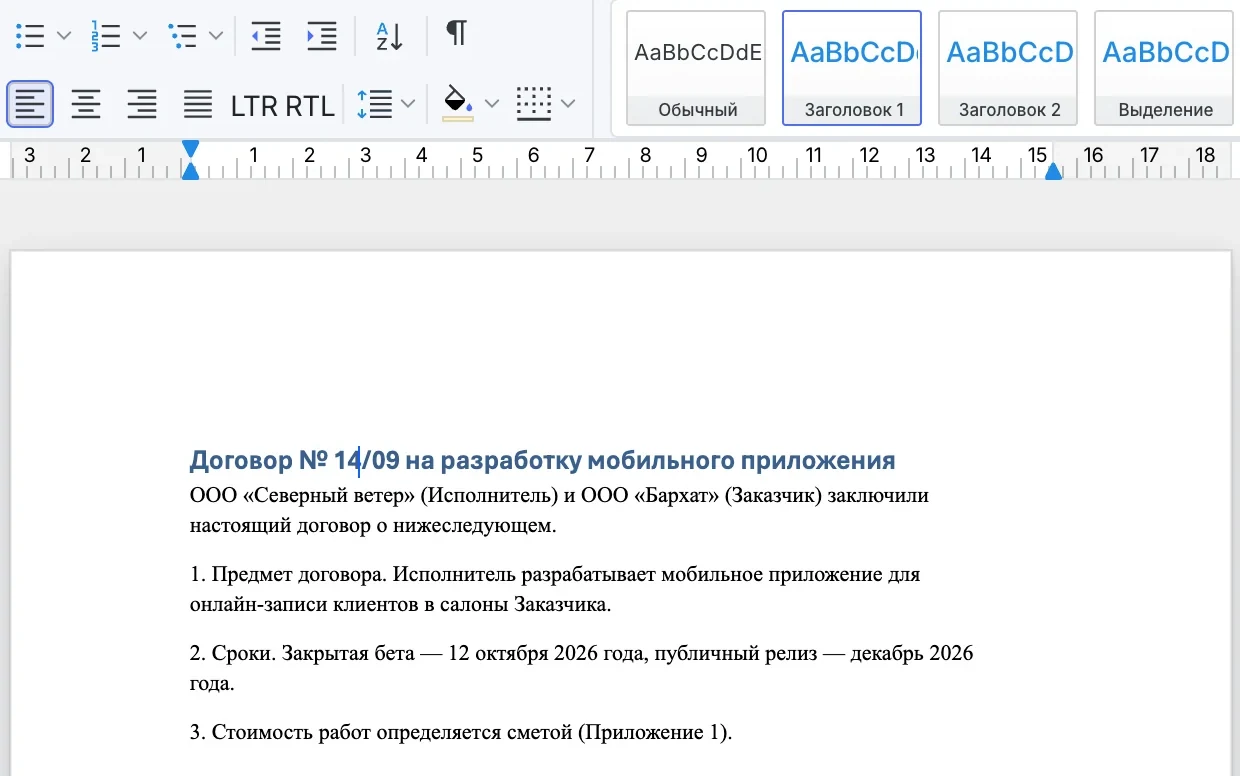Expand line spacing dropdown arrow
Viewport: 1240px width, 776px height.
pos(408,104)
